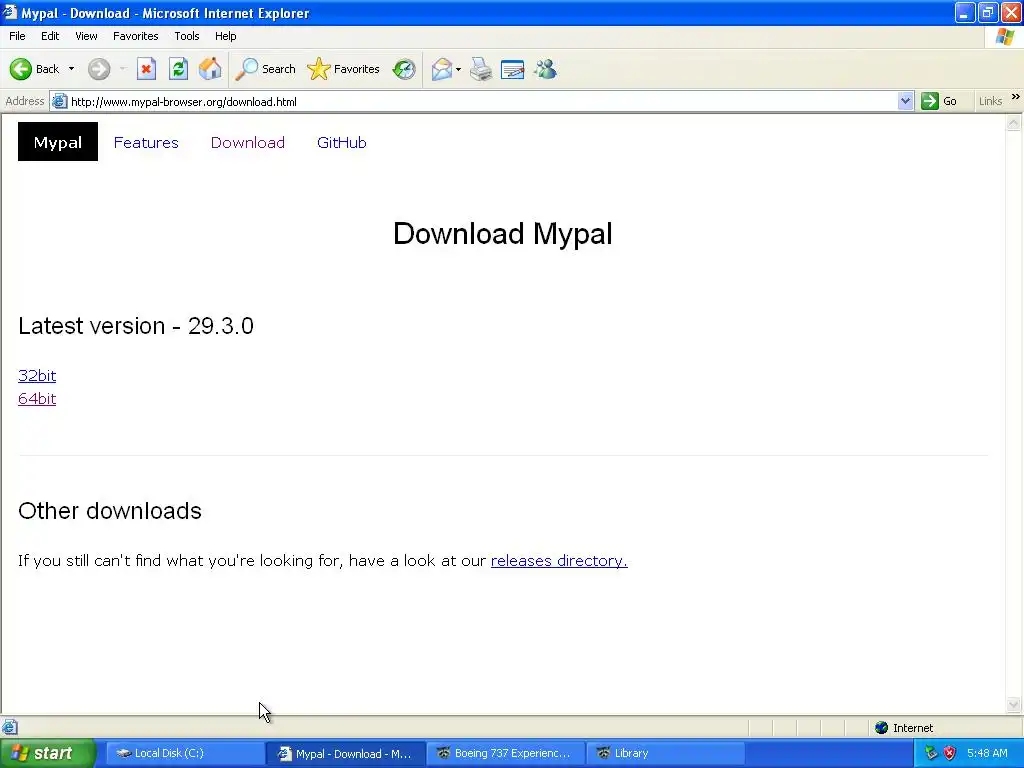Click the IE icon in title bar
Viewport: 1024px width, 768px height.
[10, 12]
